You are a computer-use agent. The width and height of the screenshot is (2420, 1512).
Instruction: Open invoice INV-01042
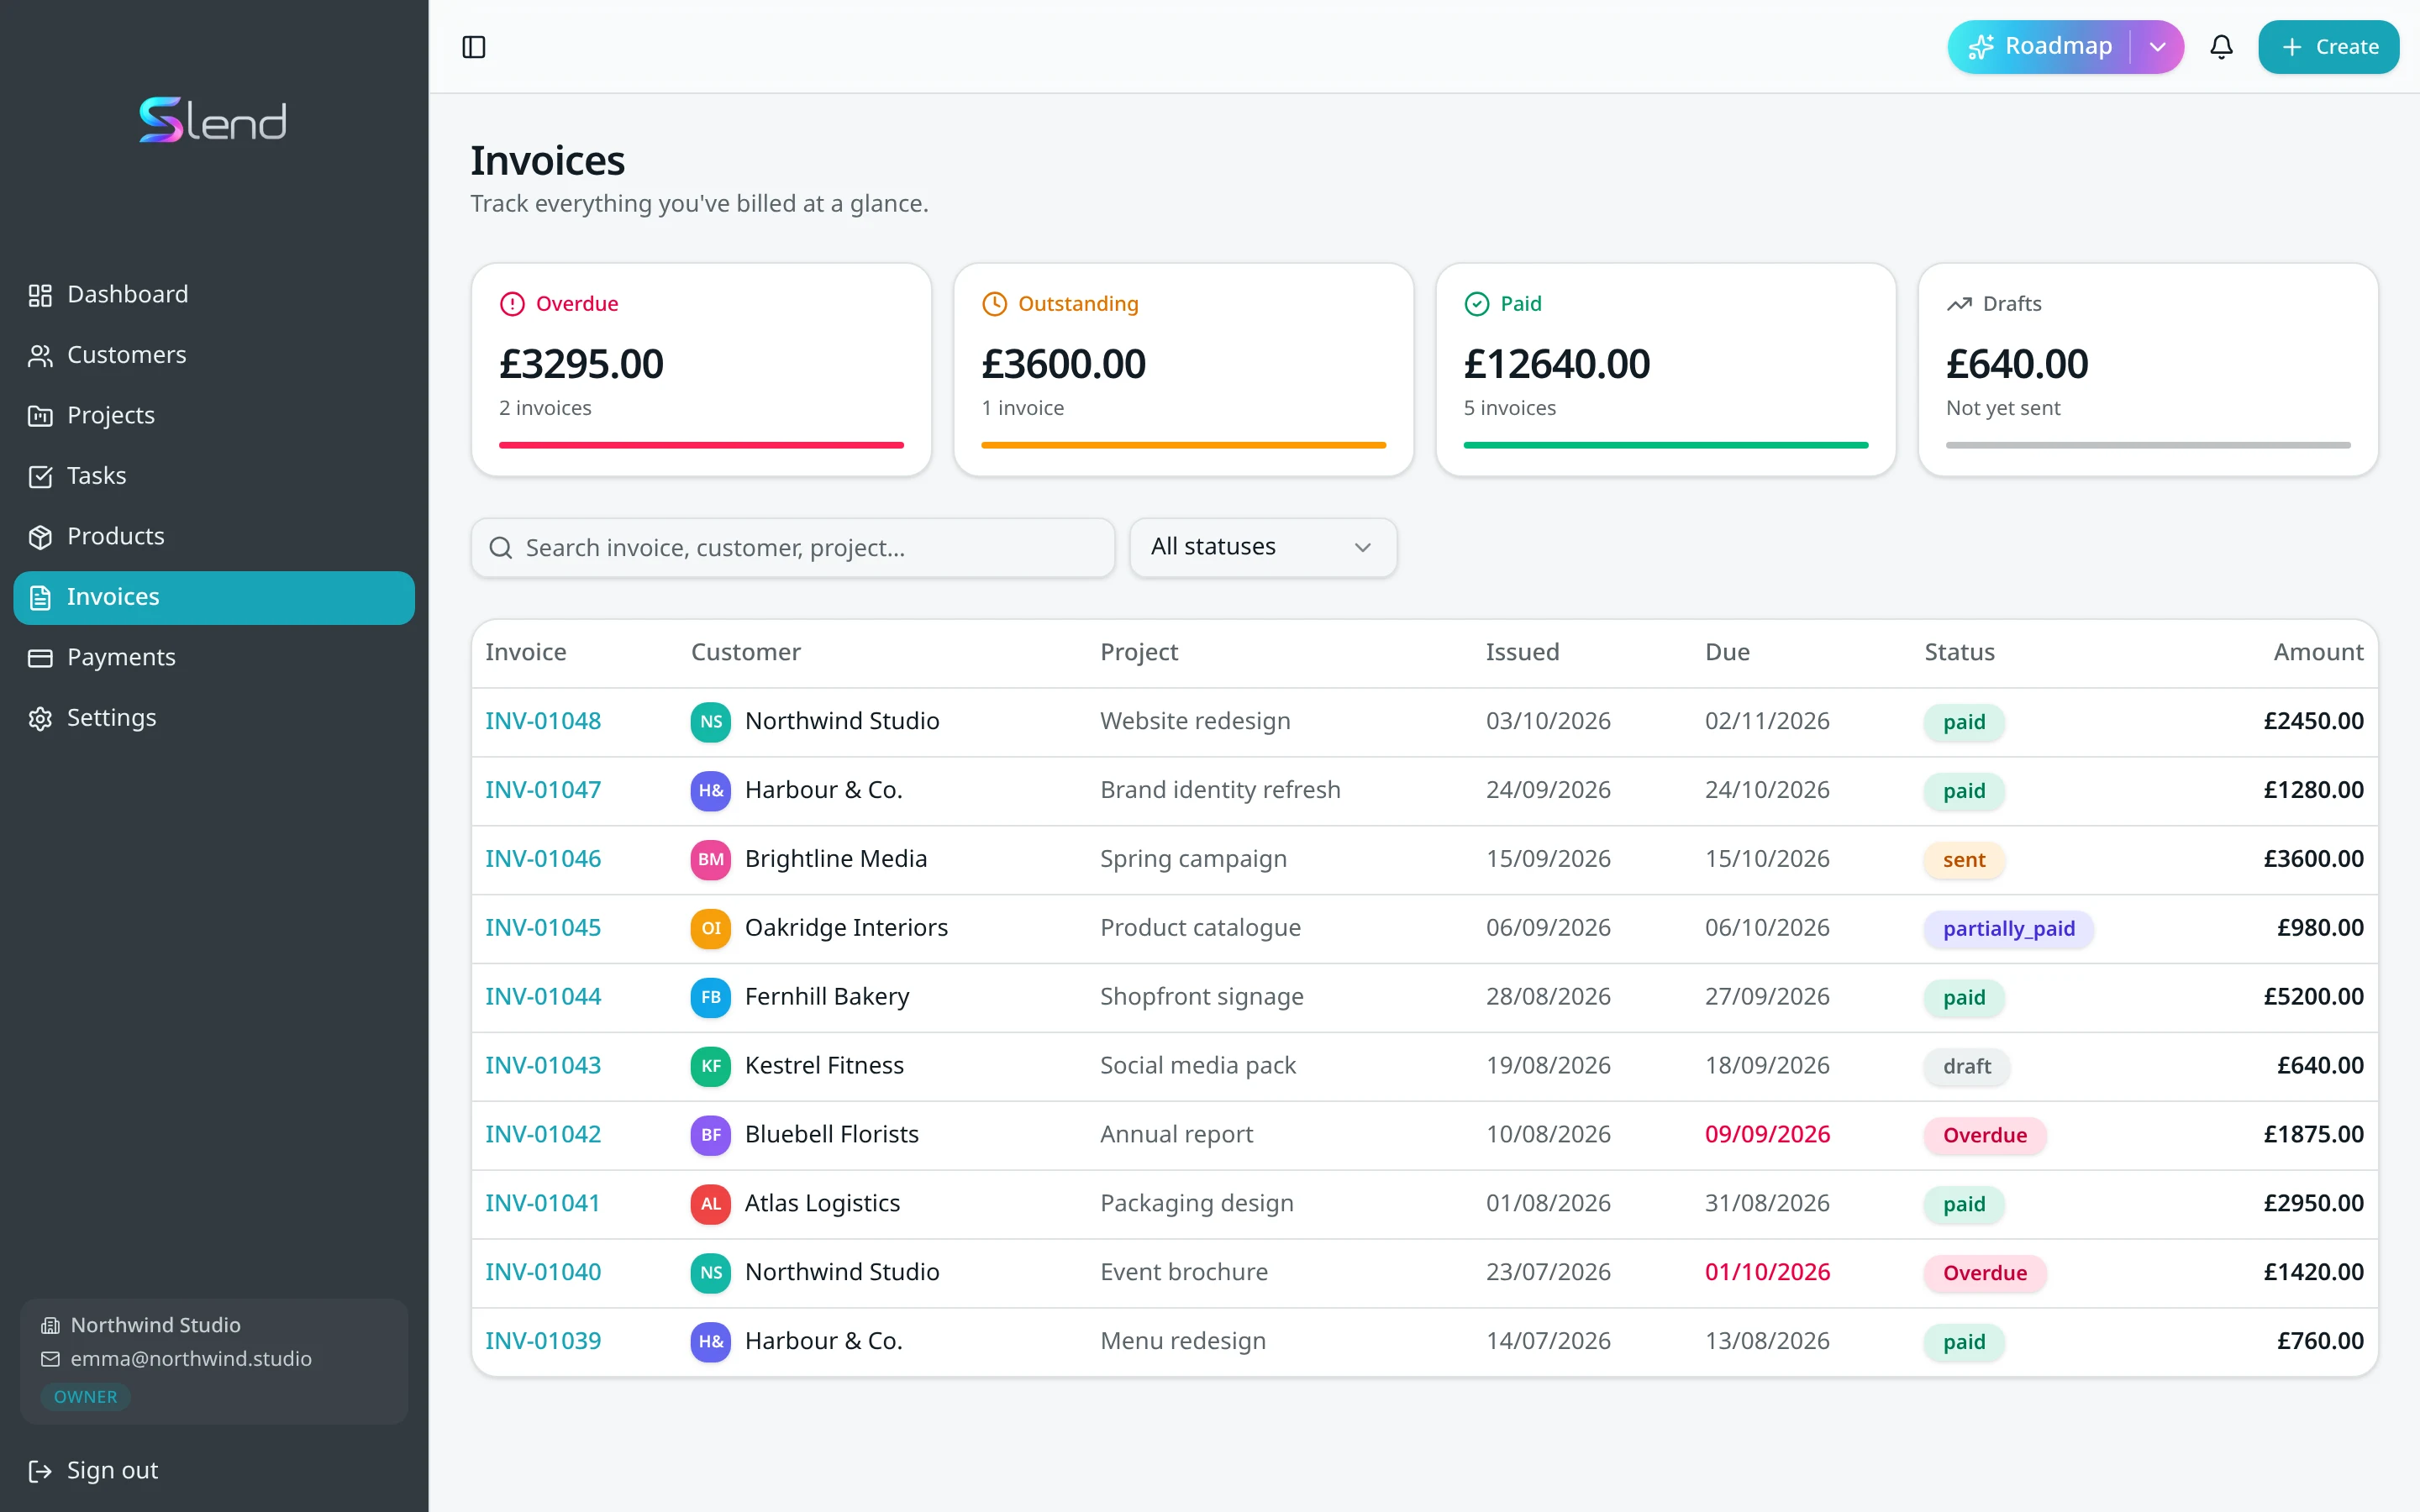point(543,1135)
